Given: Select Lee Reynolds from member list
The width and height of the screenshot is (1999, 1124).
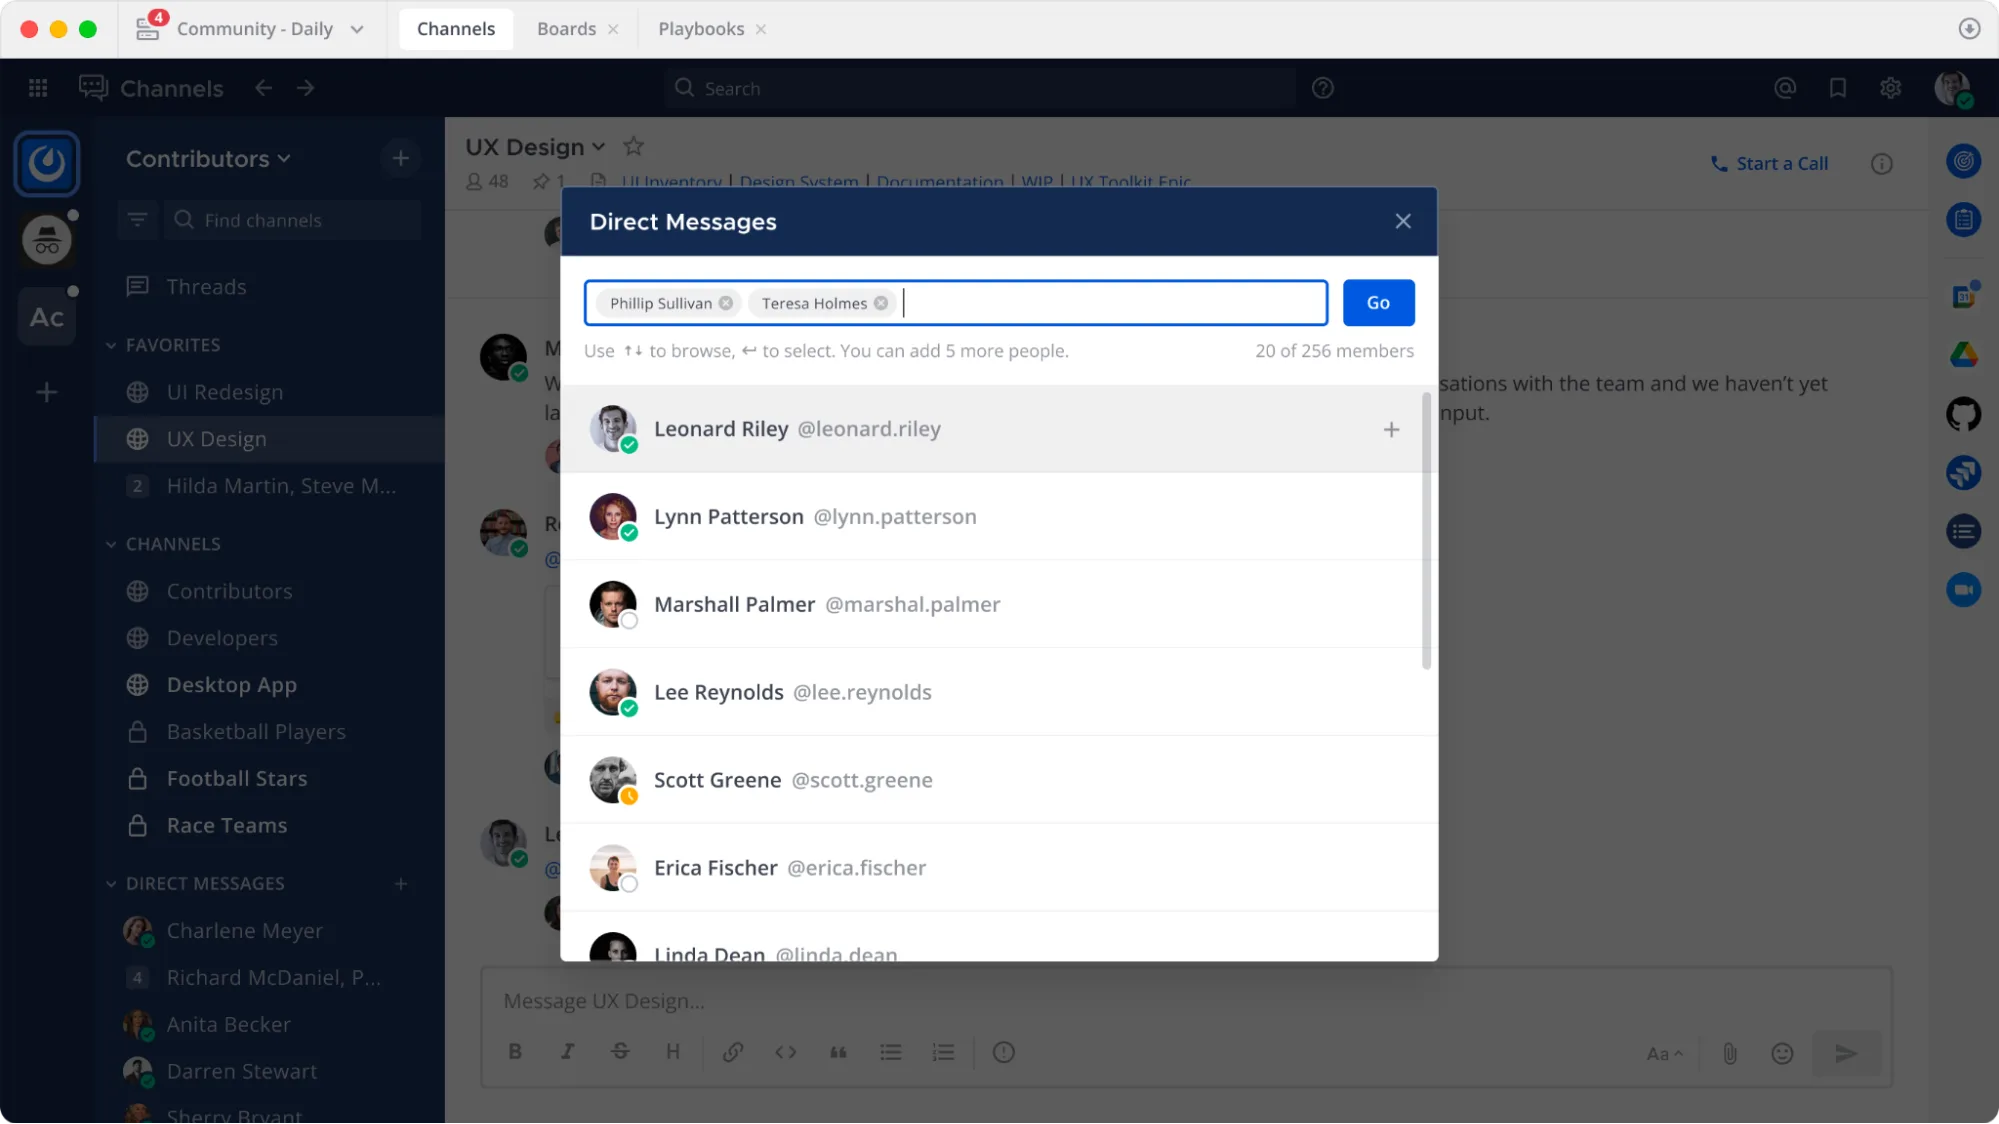Looking at the screenshot, I should (x=999, y=692).
